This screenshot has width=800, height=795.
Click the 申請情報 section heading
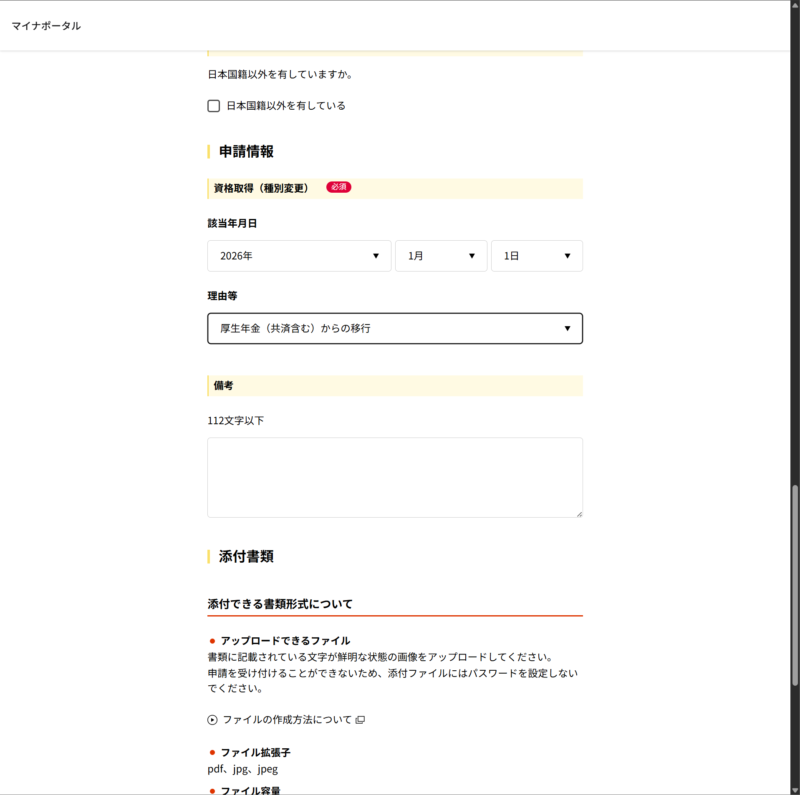(x=246, y=152)
